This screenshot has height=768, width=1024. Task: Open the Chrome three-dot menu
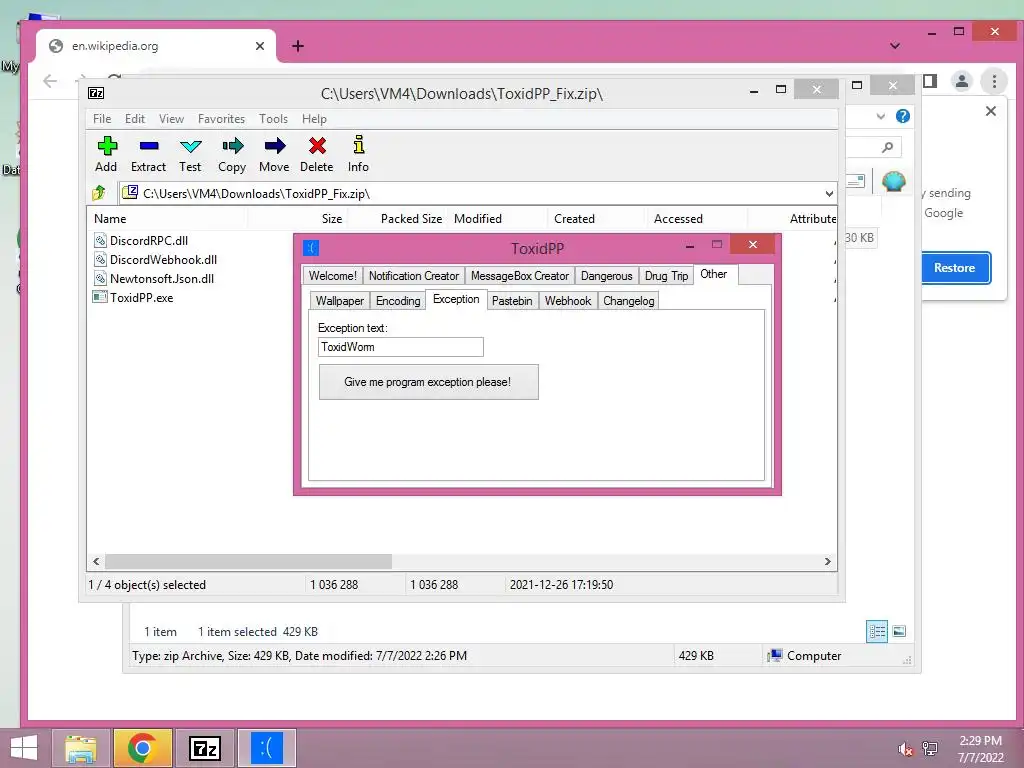[995, 81]
